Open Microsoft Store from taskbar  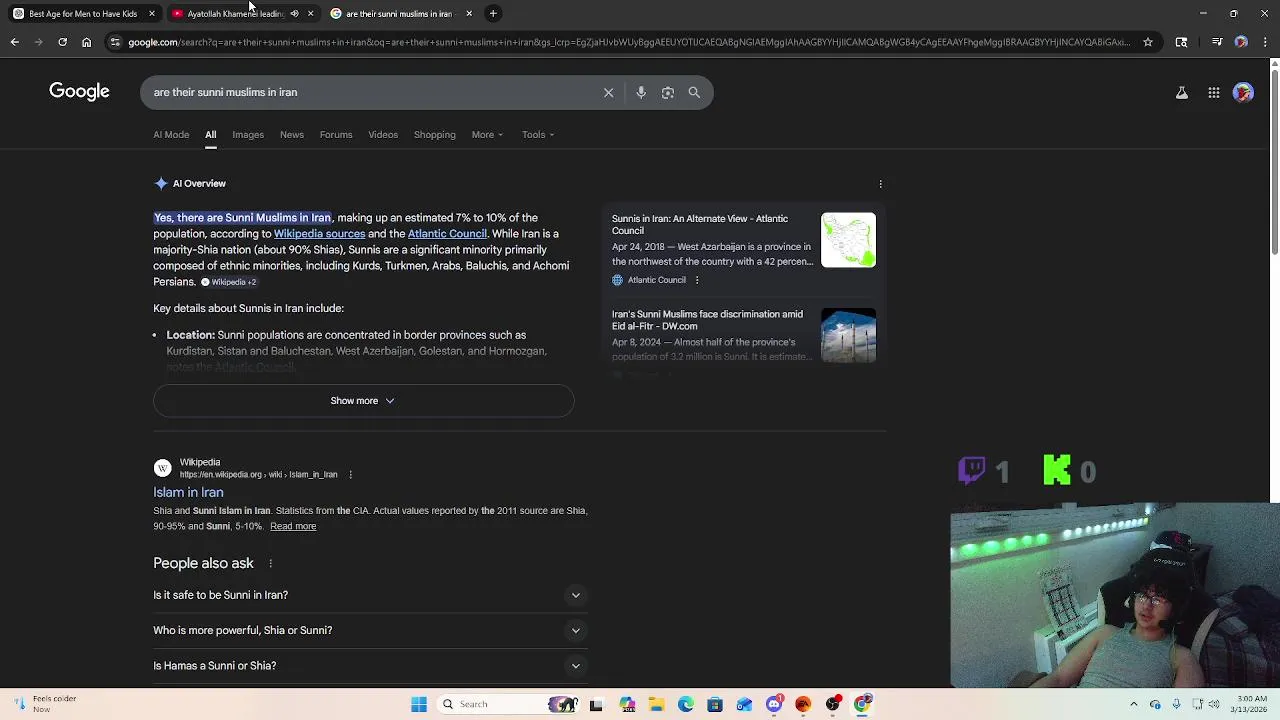coord(714,704)
